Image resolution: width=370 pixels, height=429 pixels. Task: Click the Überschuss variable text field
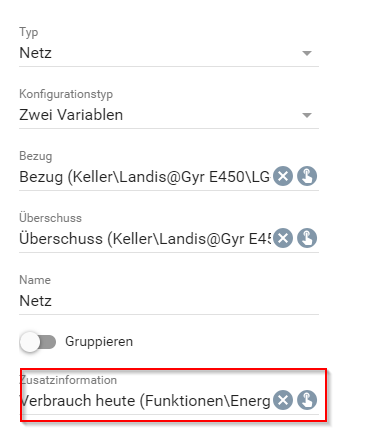click(145, 239)
